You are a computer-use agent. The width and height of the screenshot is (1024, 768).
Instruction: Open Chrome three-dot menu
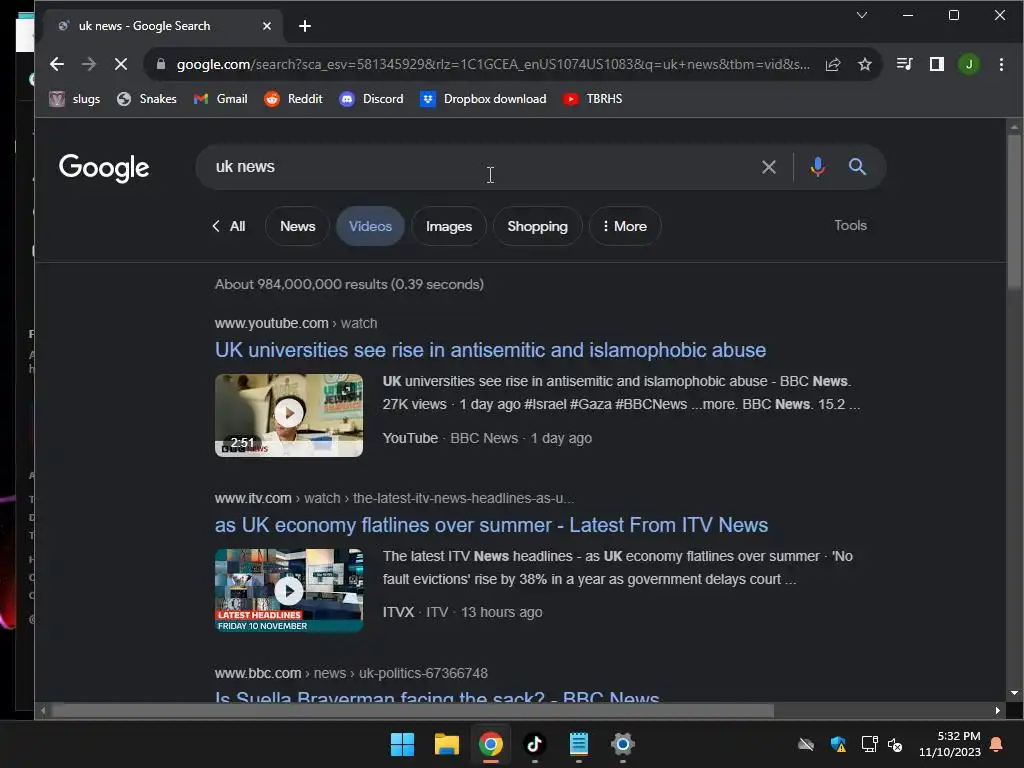pyautogui.click(x=1000, y=64)
